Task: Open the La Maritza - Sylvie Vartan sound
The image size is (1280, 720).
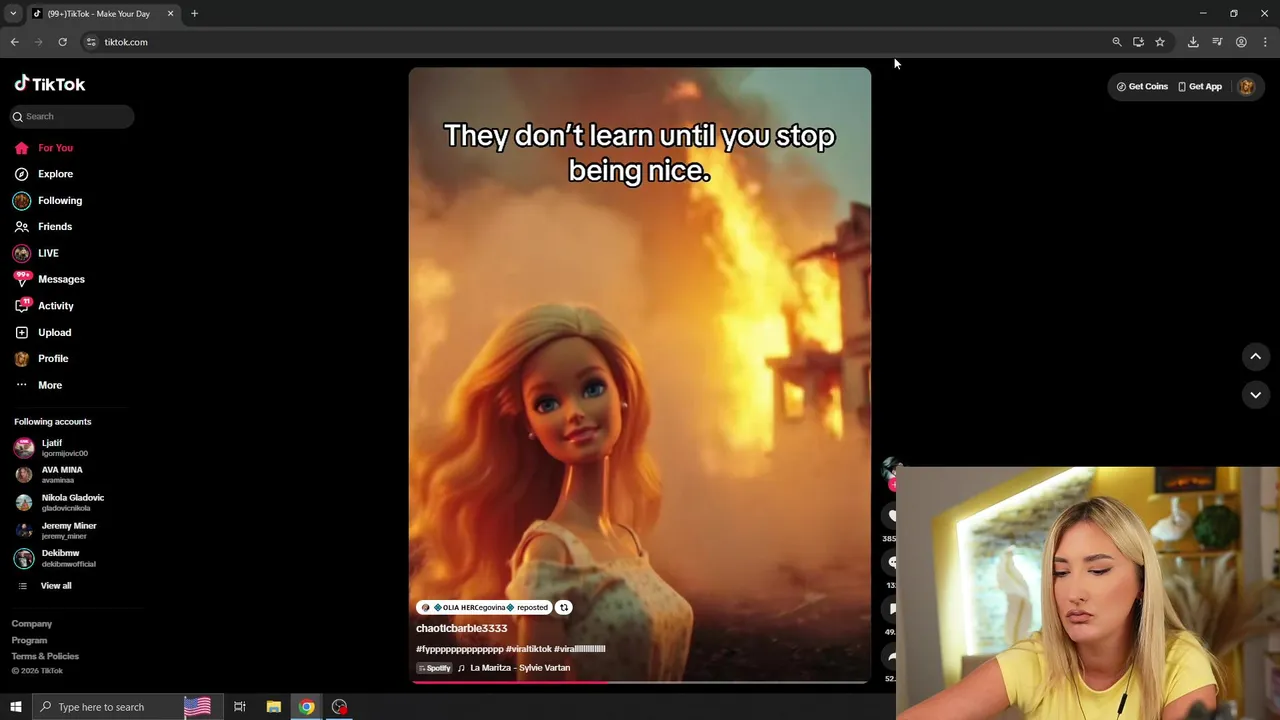Action: pyautogui.click(x=520, y=668)
